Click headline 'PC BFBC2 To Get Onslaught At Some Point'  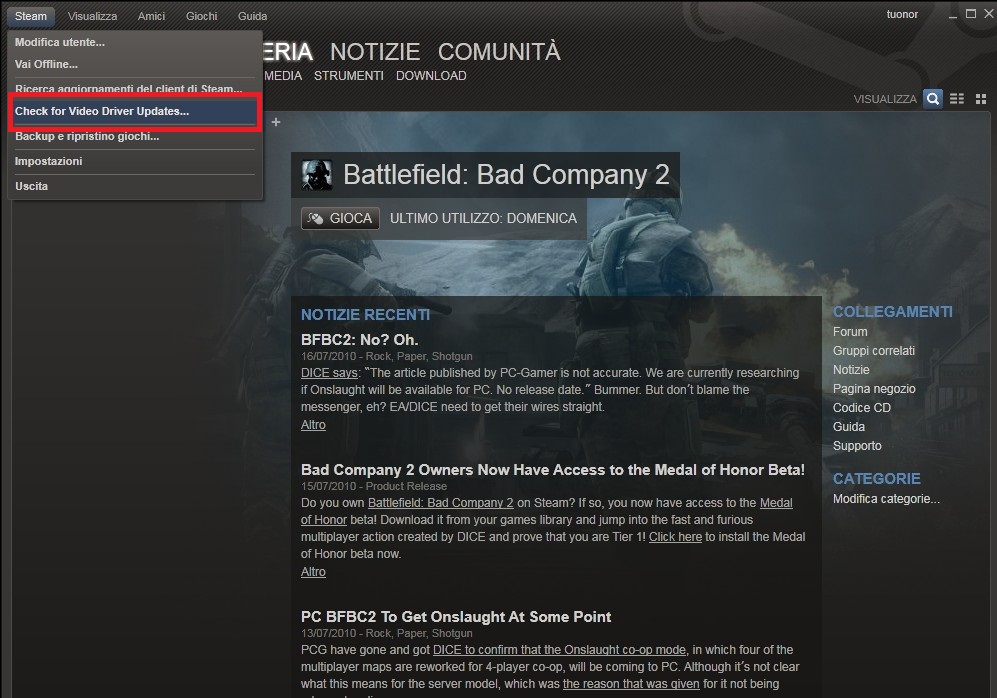pyautogui.click(x=456, y=617)
